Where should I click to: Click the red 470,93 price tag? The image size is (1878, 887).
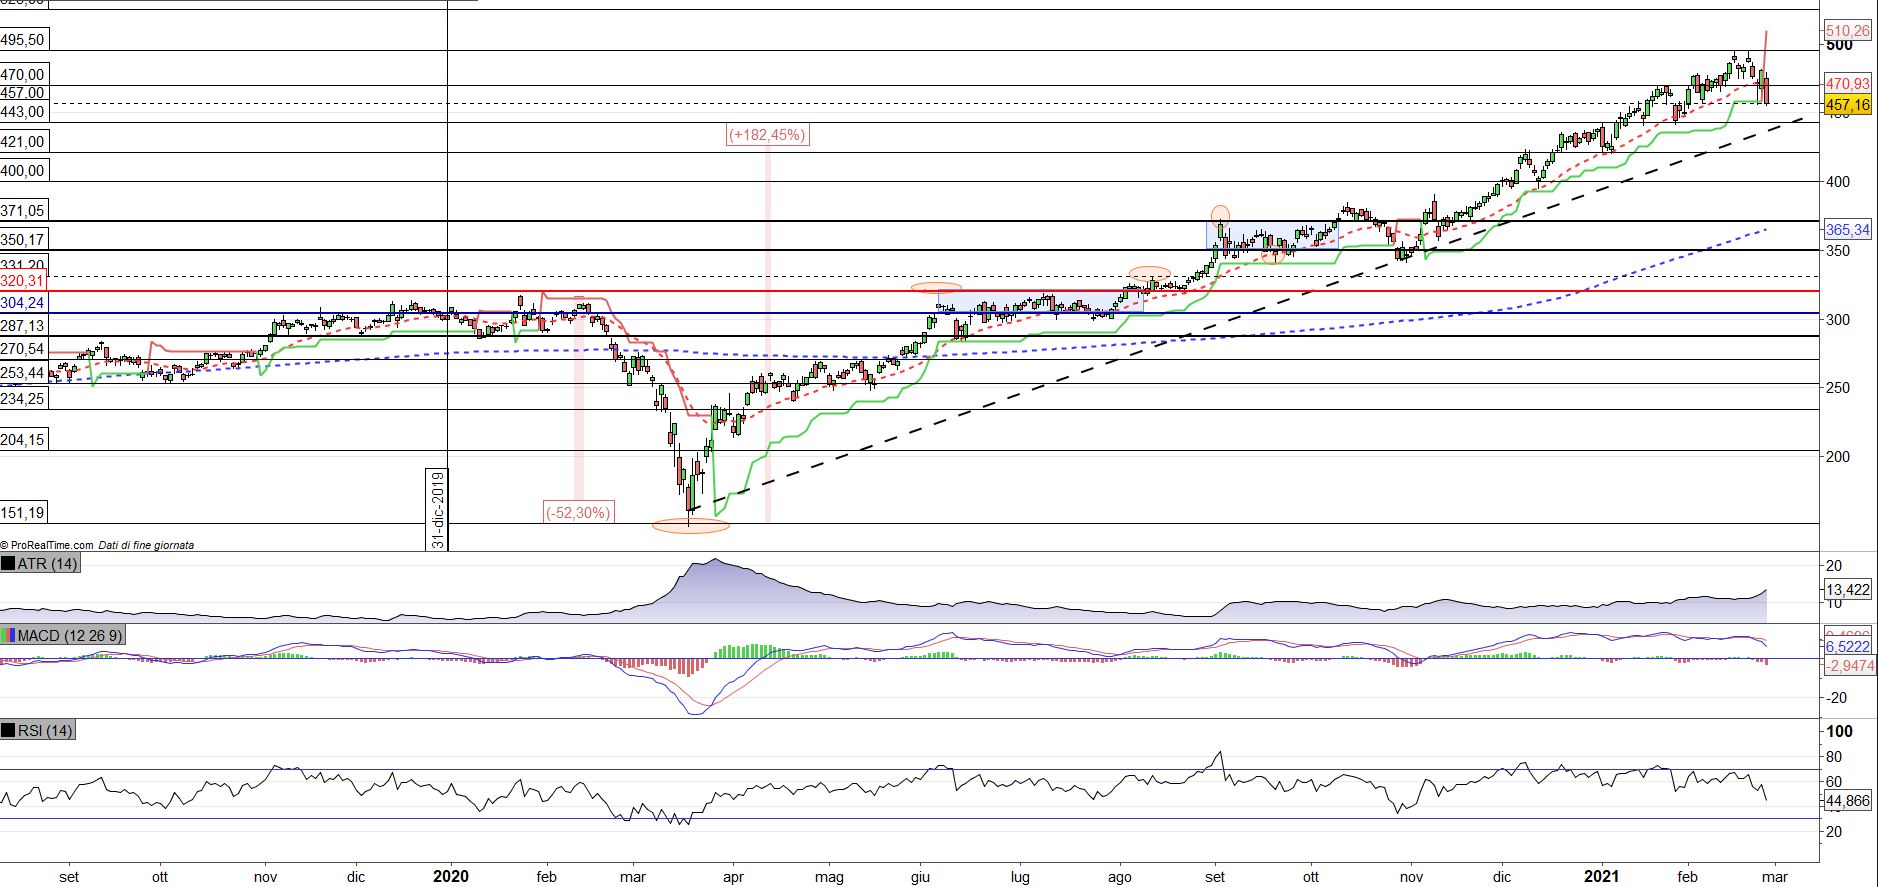coord(1847,85)
